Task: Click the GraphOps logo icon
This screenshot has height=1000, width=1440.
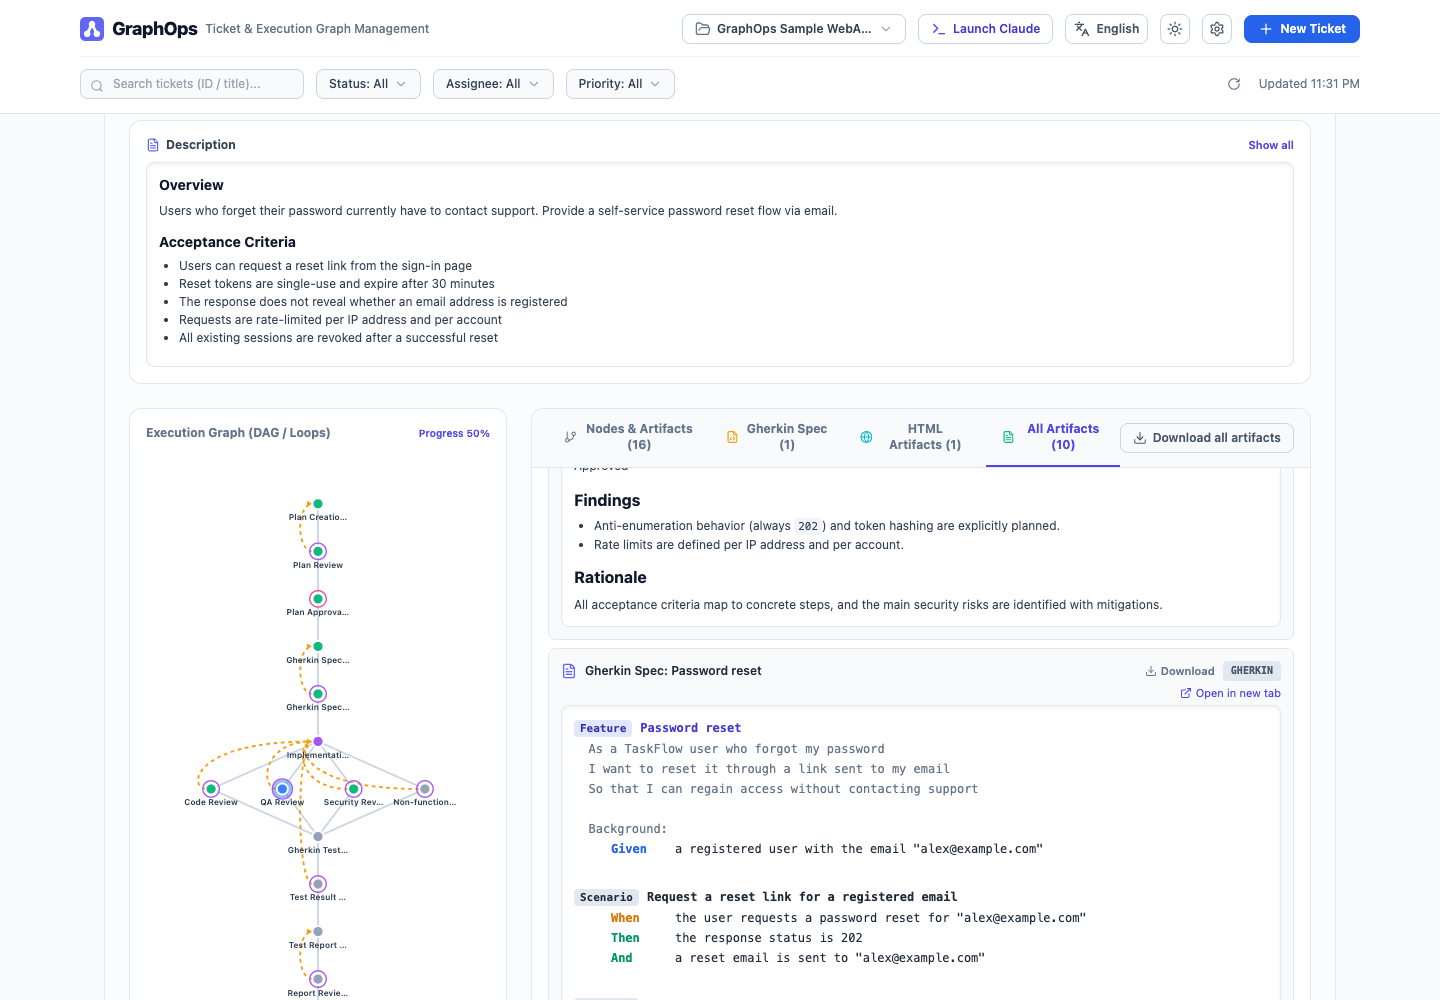Action: click(x=92, y=29)
